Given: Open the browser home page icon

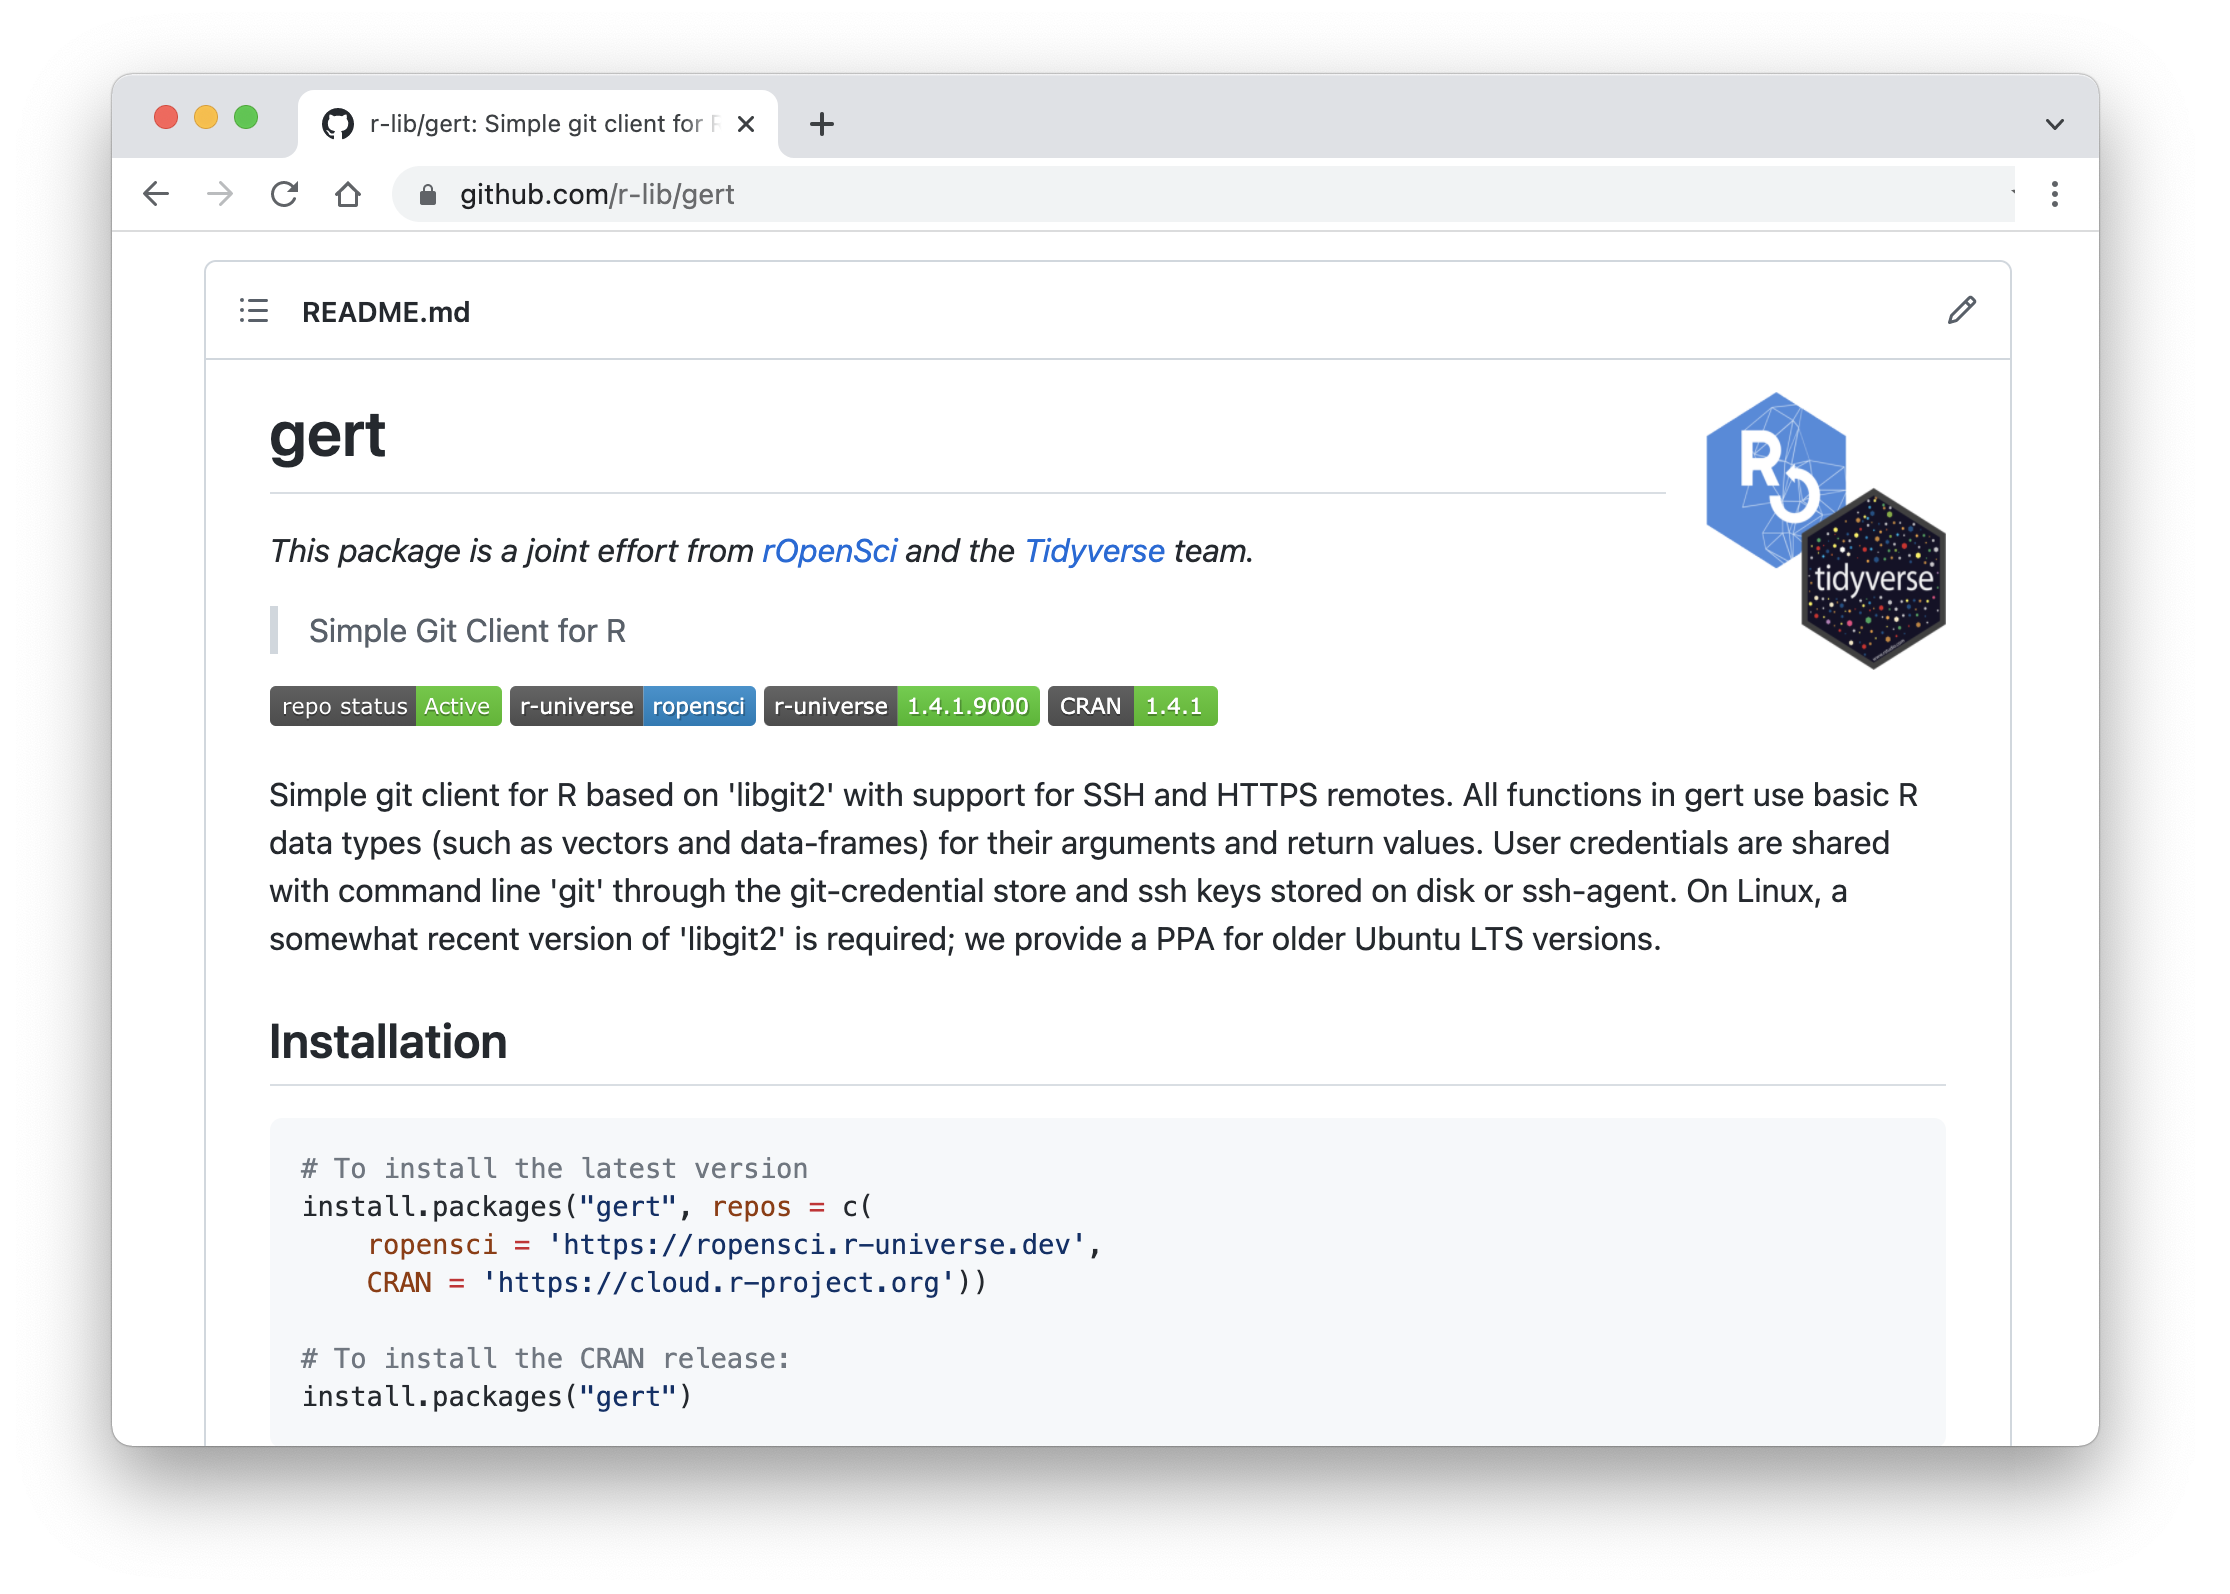Looking at the screenshot, I should coord(348,194).
